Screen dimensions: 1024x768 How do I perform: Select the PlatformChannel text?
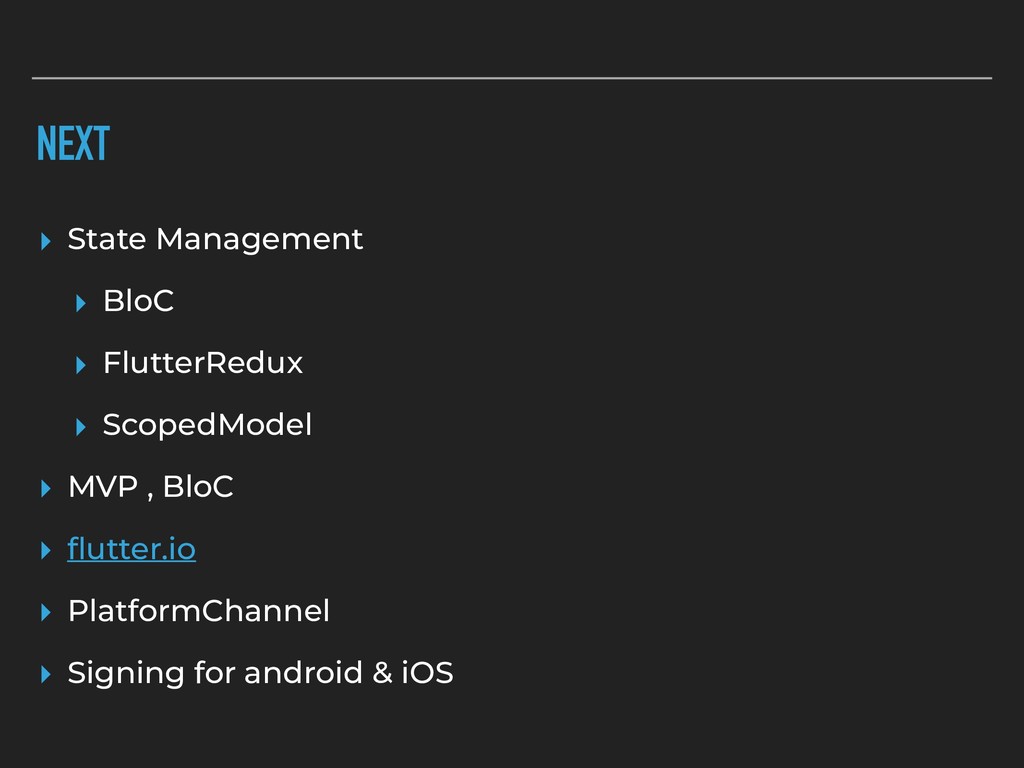pyautogui.click(x=199, y=611)
